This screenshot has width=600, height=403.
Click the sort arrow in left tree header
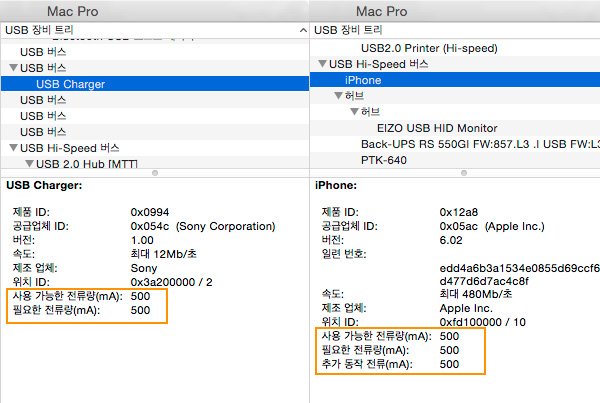coord(301,31)
